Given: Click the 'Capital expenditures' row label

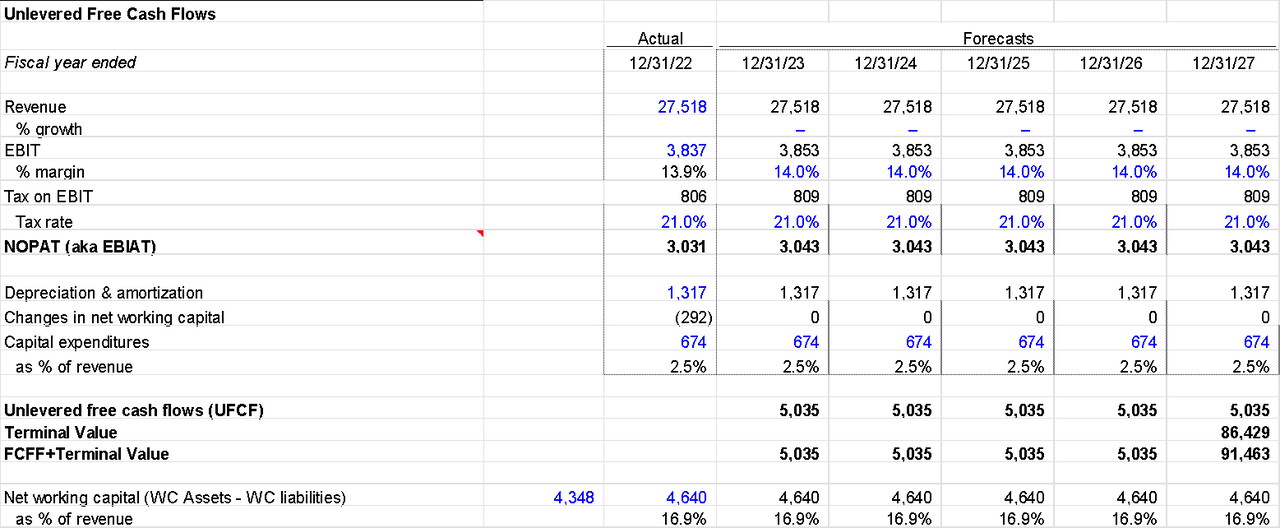Looking at the screenshot, I should (77, 342).
